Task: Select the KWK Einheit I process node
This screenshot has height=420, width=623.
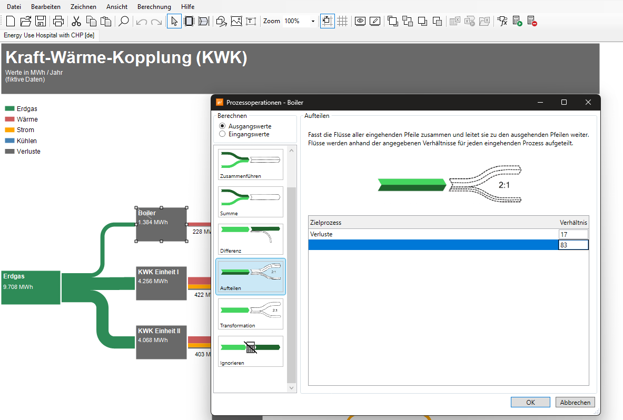Action: (x=161, y=283)
